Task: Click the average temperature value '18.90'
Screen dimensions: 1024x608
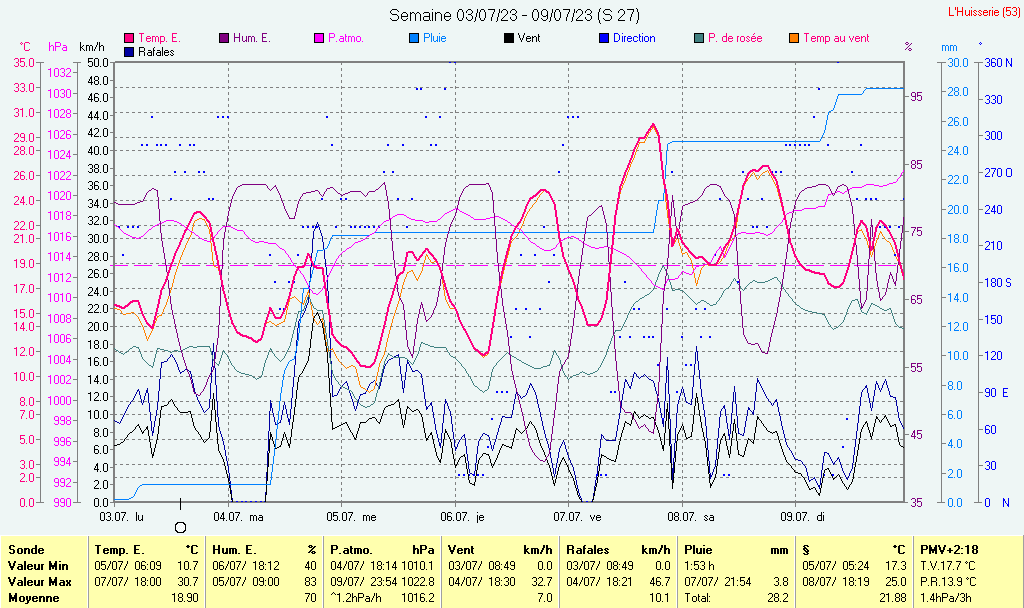Action: tap(185, 598)
